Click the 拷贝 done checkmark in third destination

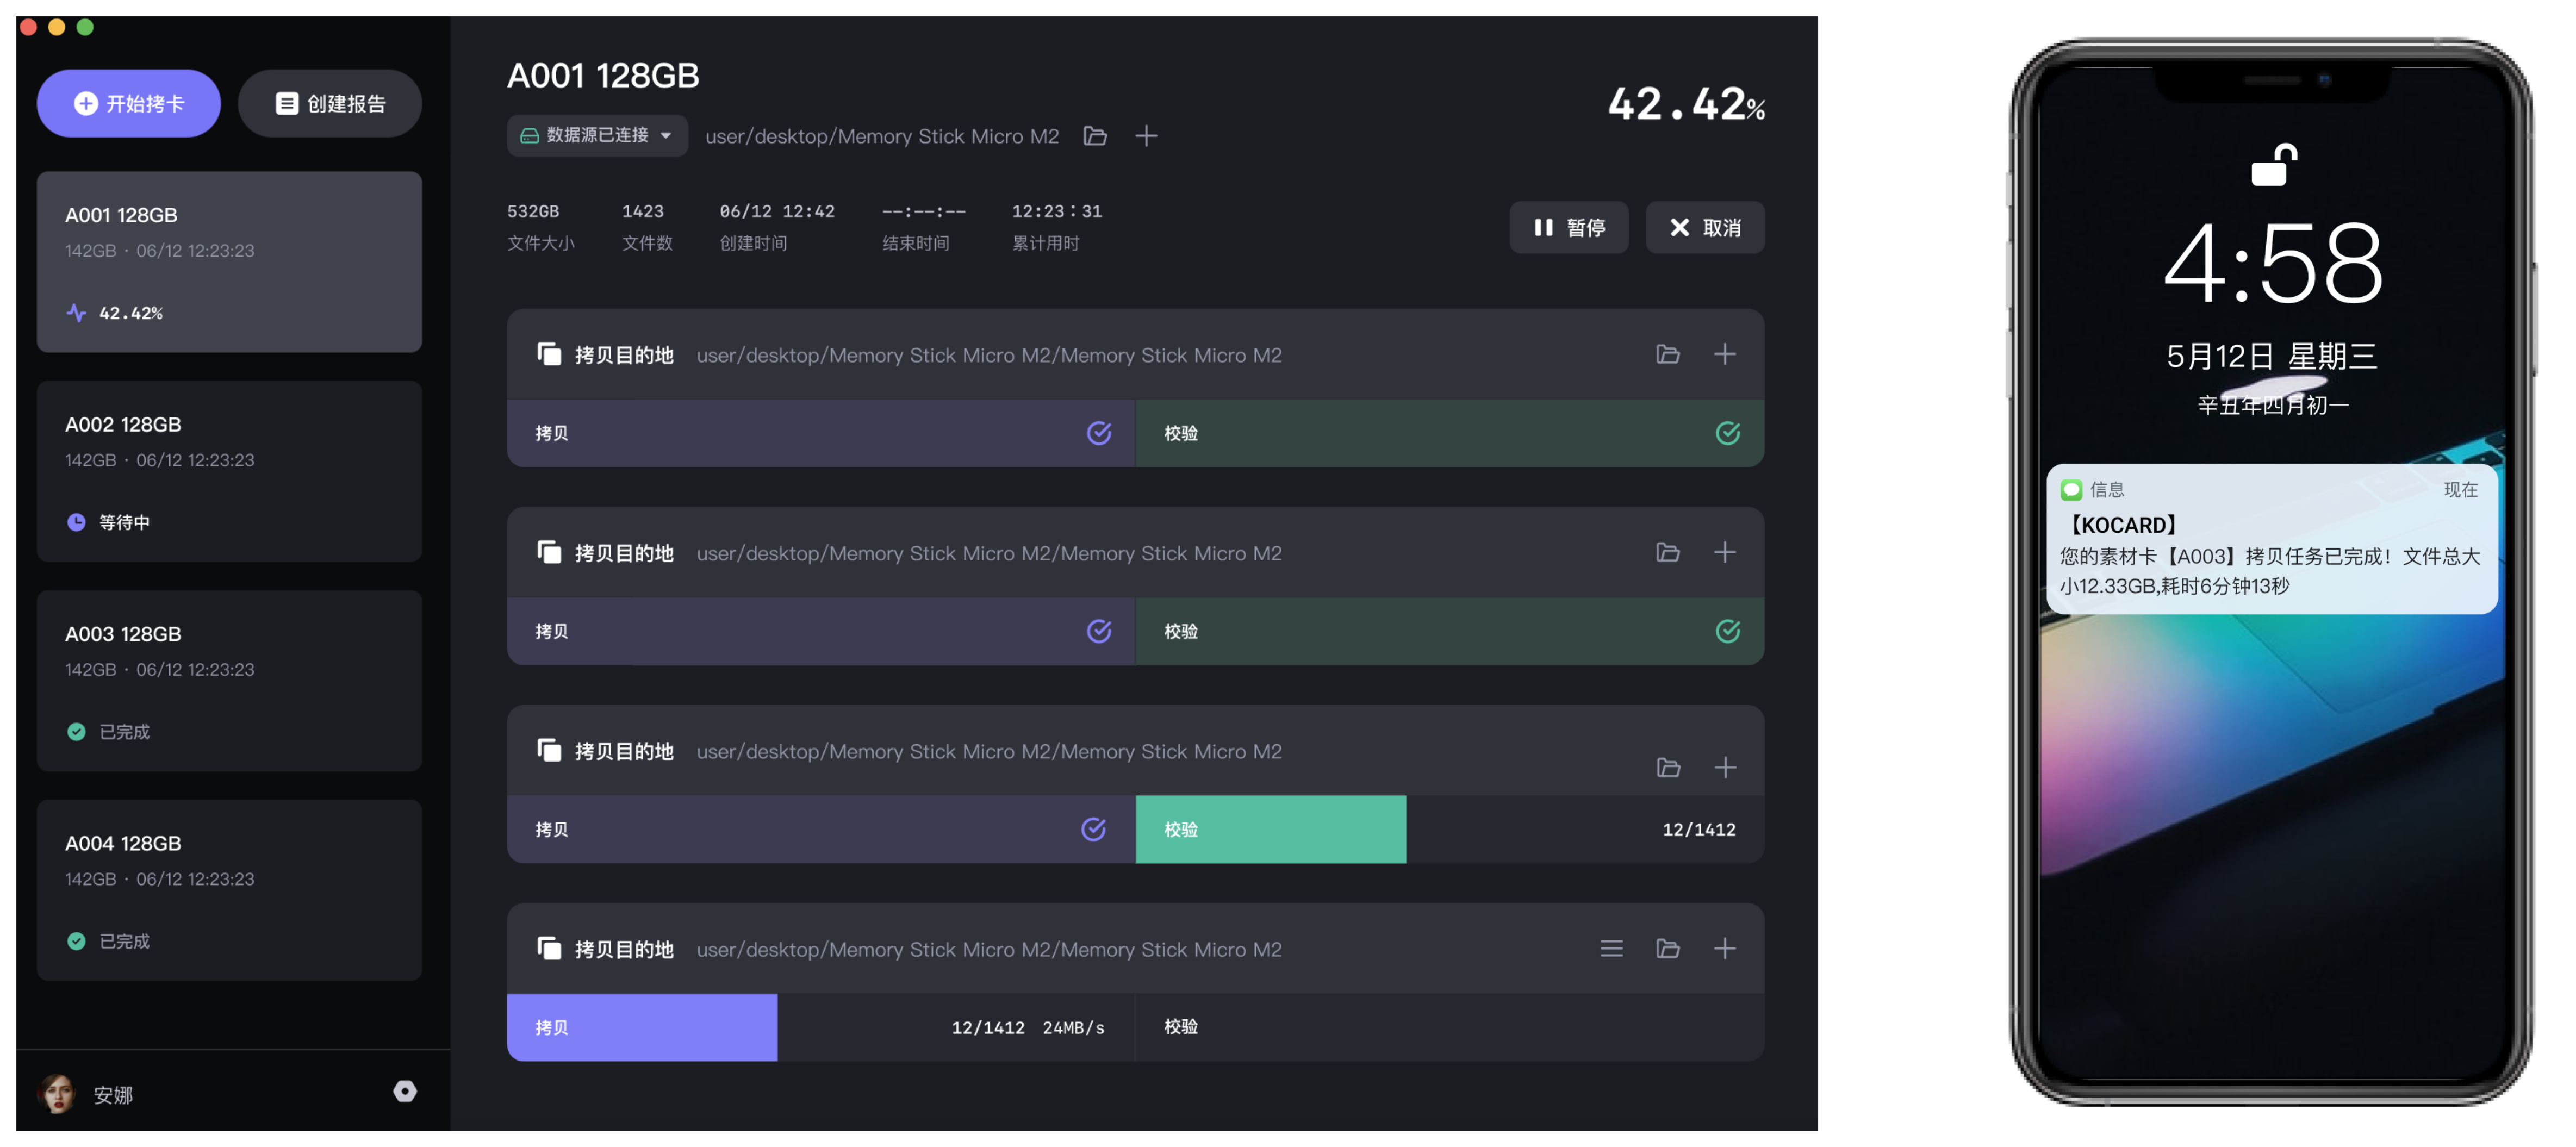point(1094,828)
